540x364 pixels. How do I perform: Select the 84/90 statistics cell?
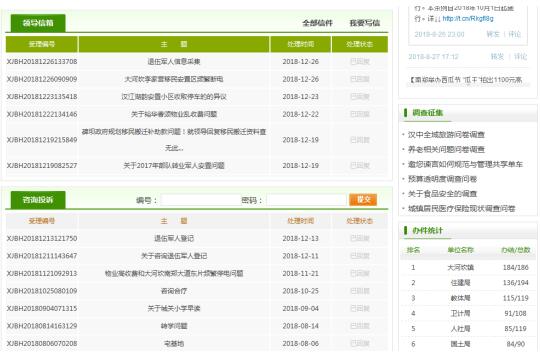(x=516, y=344)
